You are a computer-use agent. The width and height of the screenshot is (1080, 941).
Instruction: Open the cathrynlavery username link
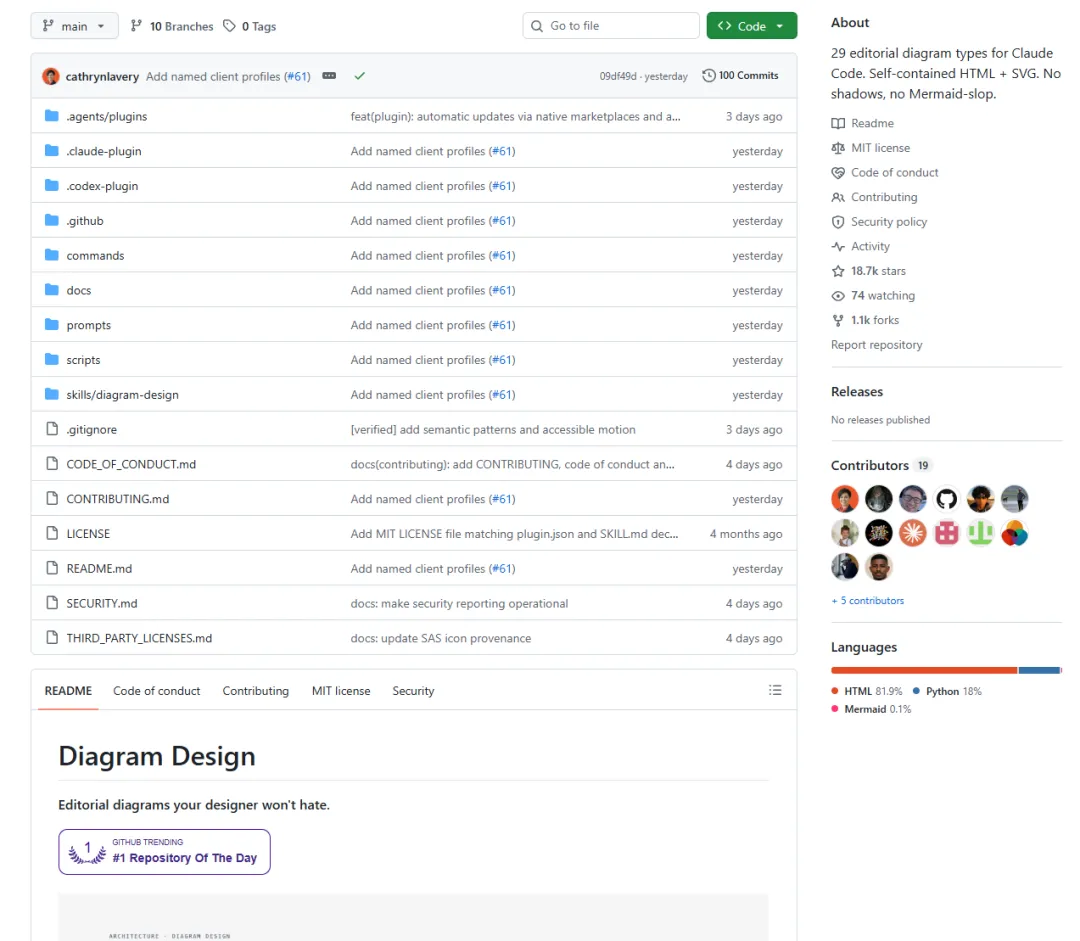pyautogui.click(x=102, y=76)
